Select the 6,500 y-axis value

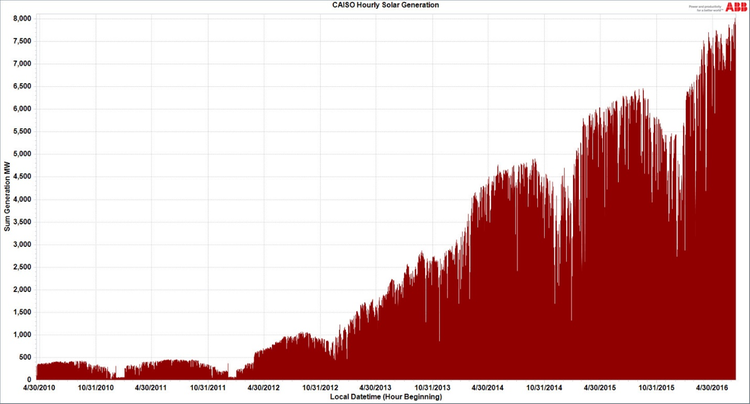pyautogui.click(x=22, y=86)
